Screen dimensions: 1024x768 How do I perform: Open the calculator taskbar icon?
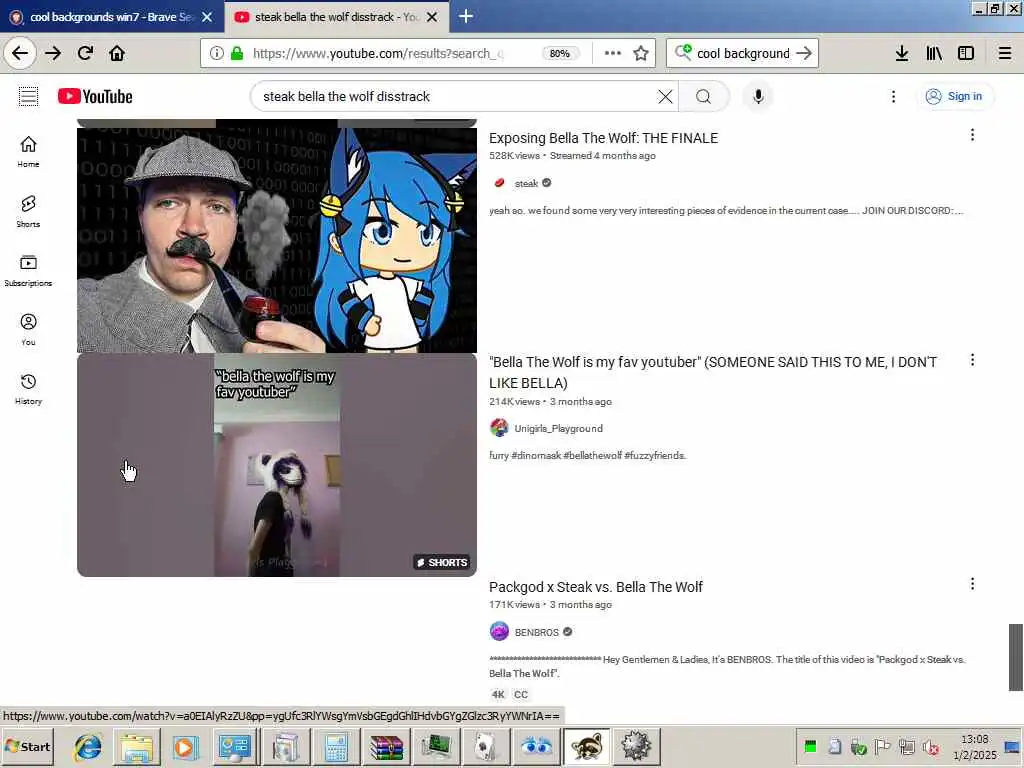click(336, 746)
